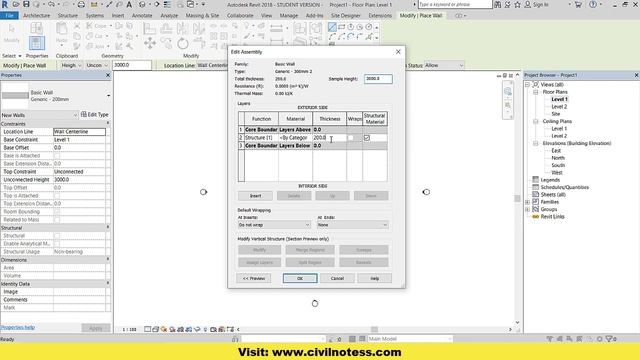Open the Join Status Allow dropdown
This screenshot has height=360, width=640.
444,65
